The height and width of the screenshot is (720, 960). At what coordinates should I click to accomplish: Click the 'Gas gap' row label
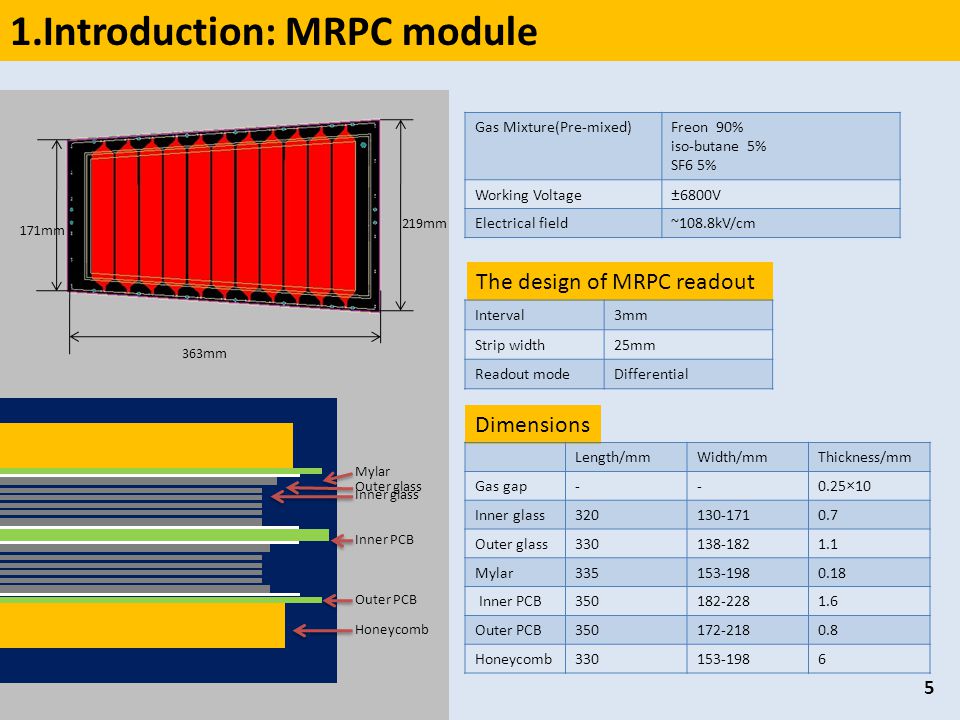pyautogui.click(x=501, y=486)
